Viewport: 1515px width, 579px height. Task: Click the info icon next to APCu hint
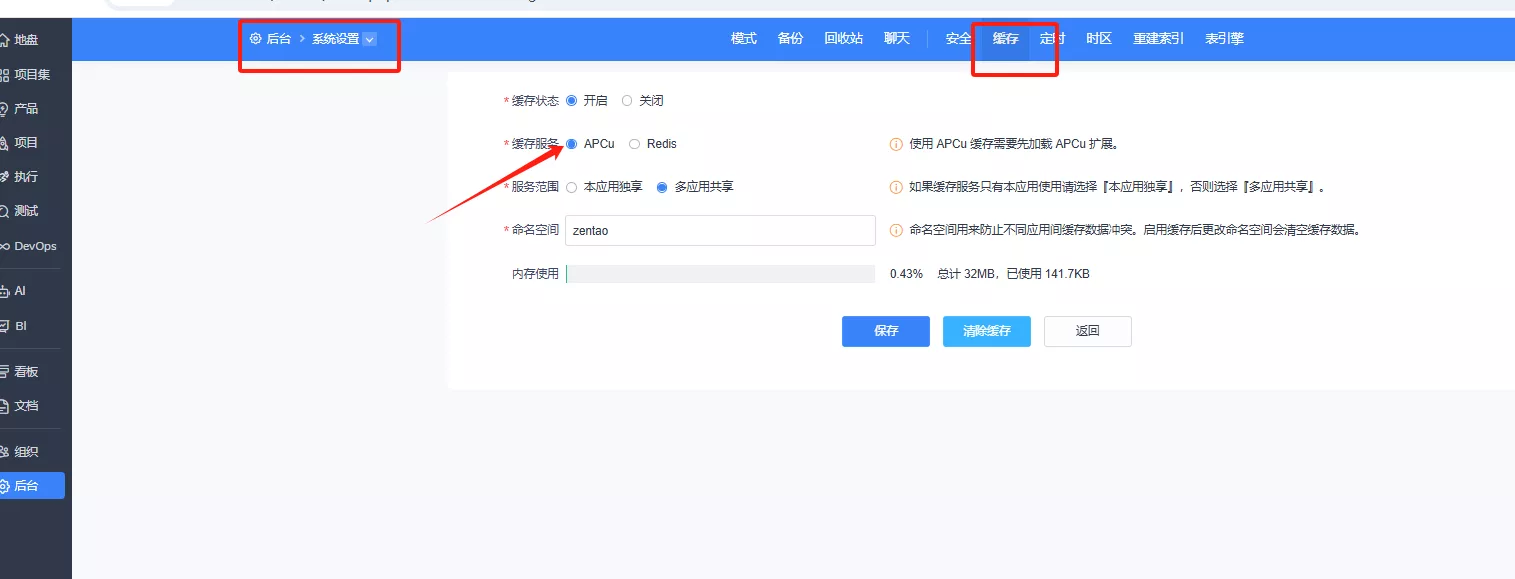click(x=896, y=144)
